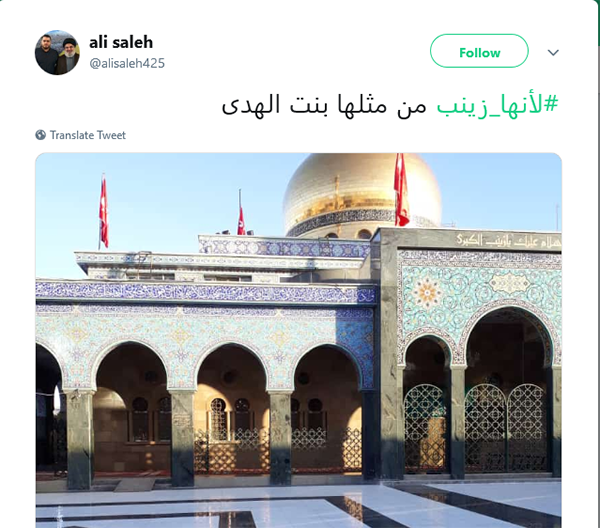
Task: Click the globe icon beside Translate Tweet
Action: point(41,135)
